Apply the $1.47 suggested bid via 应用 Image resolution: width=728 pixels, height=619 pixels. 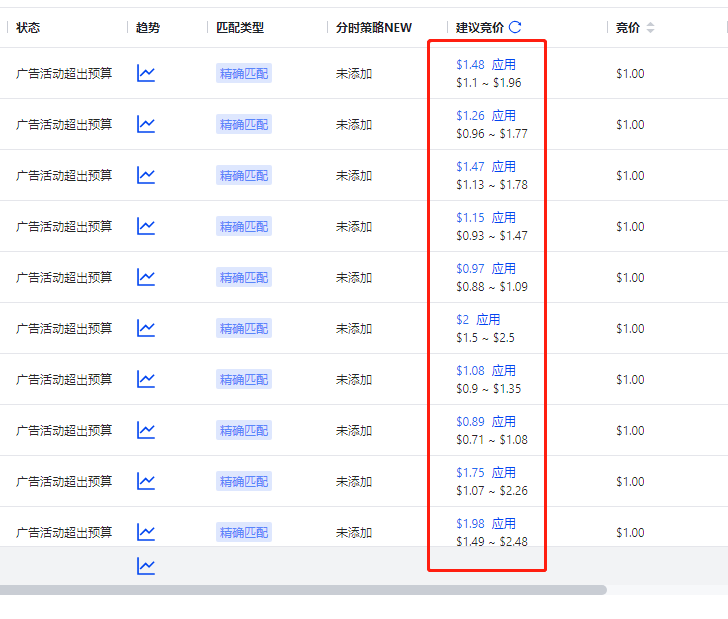click(x=504, y=167)
